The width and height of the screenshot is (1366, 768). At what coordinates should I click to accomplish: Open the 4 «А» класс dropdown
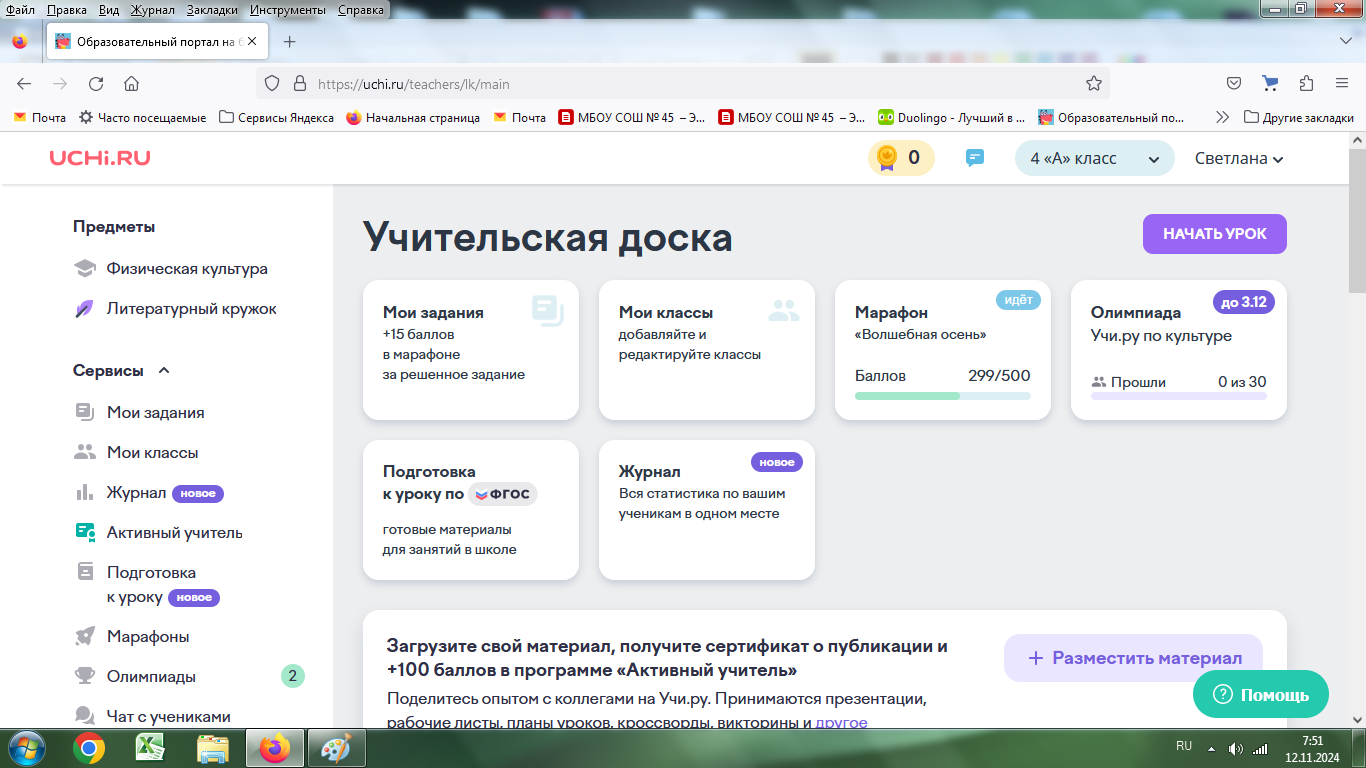click(1095, 158)
